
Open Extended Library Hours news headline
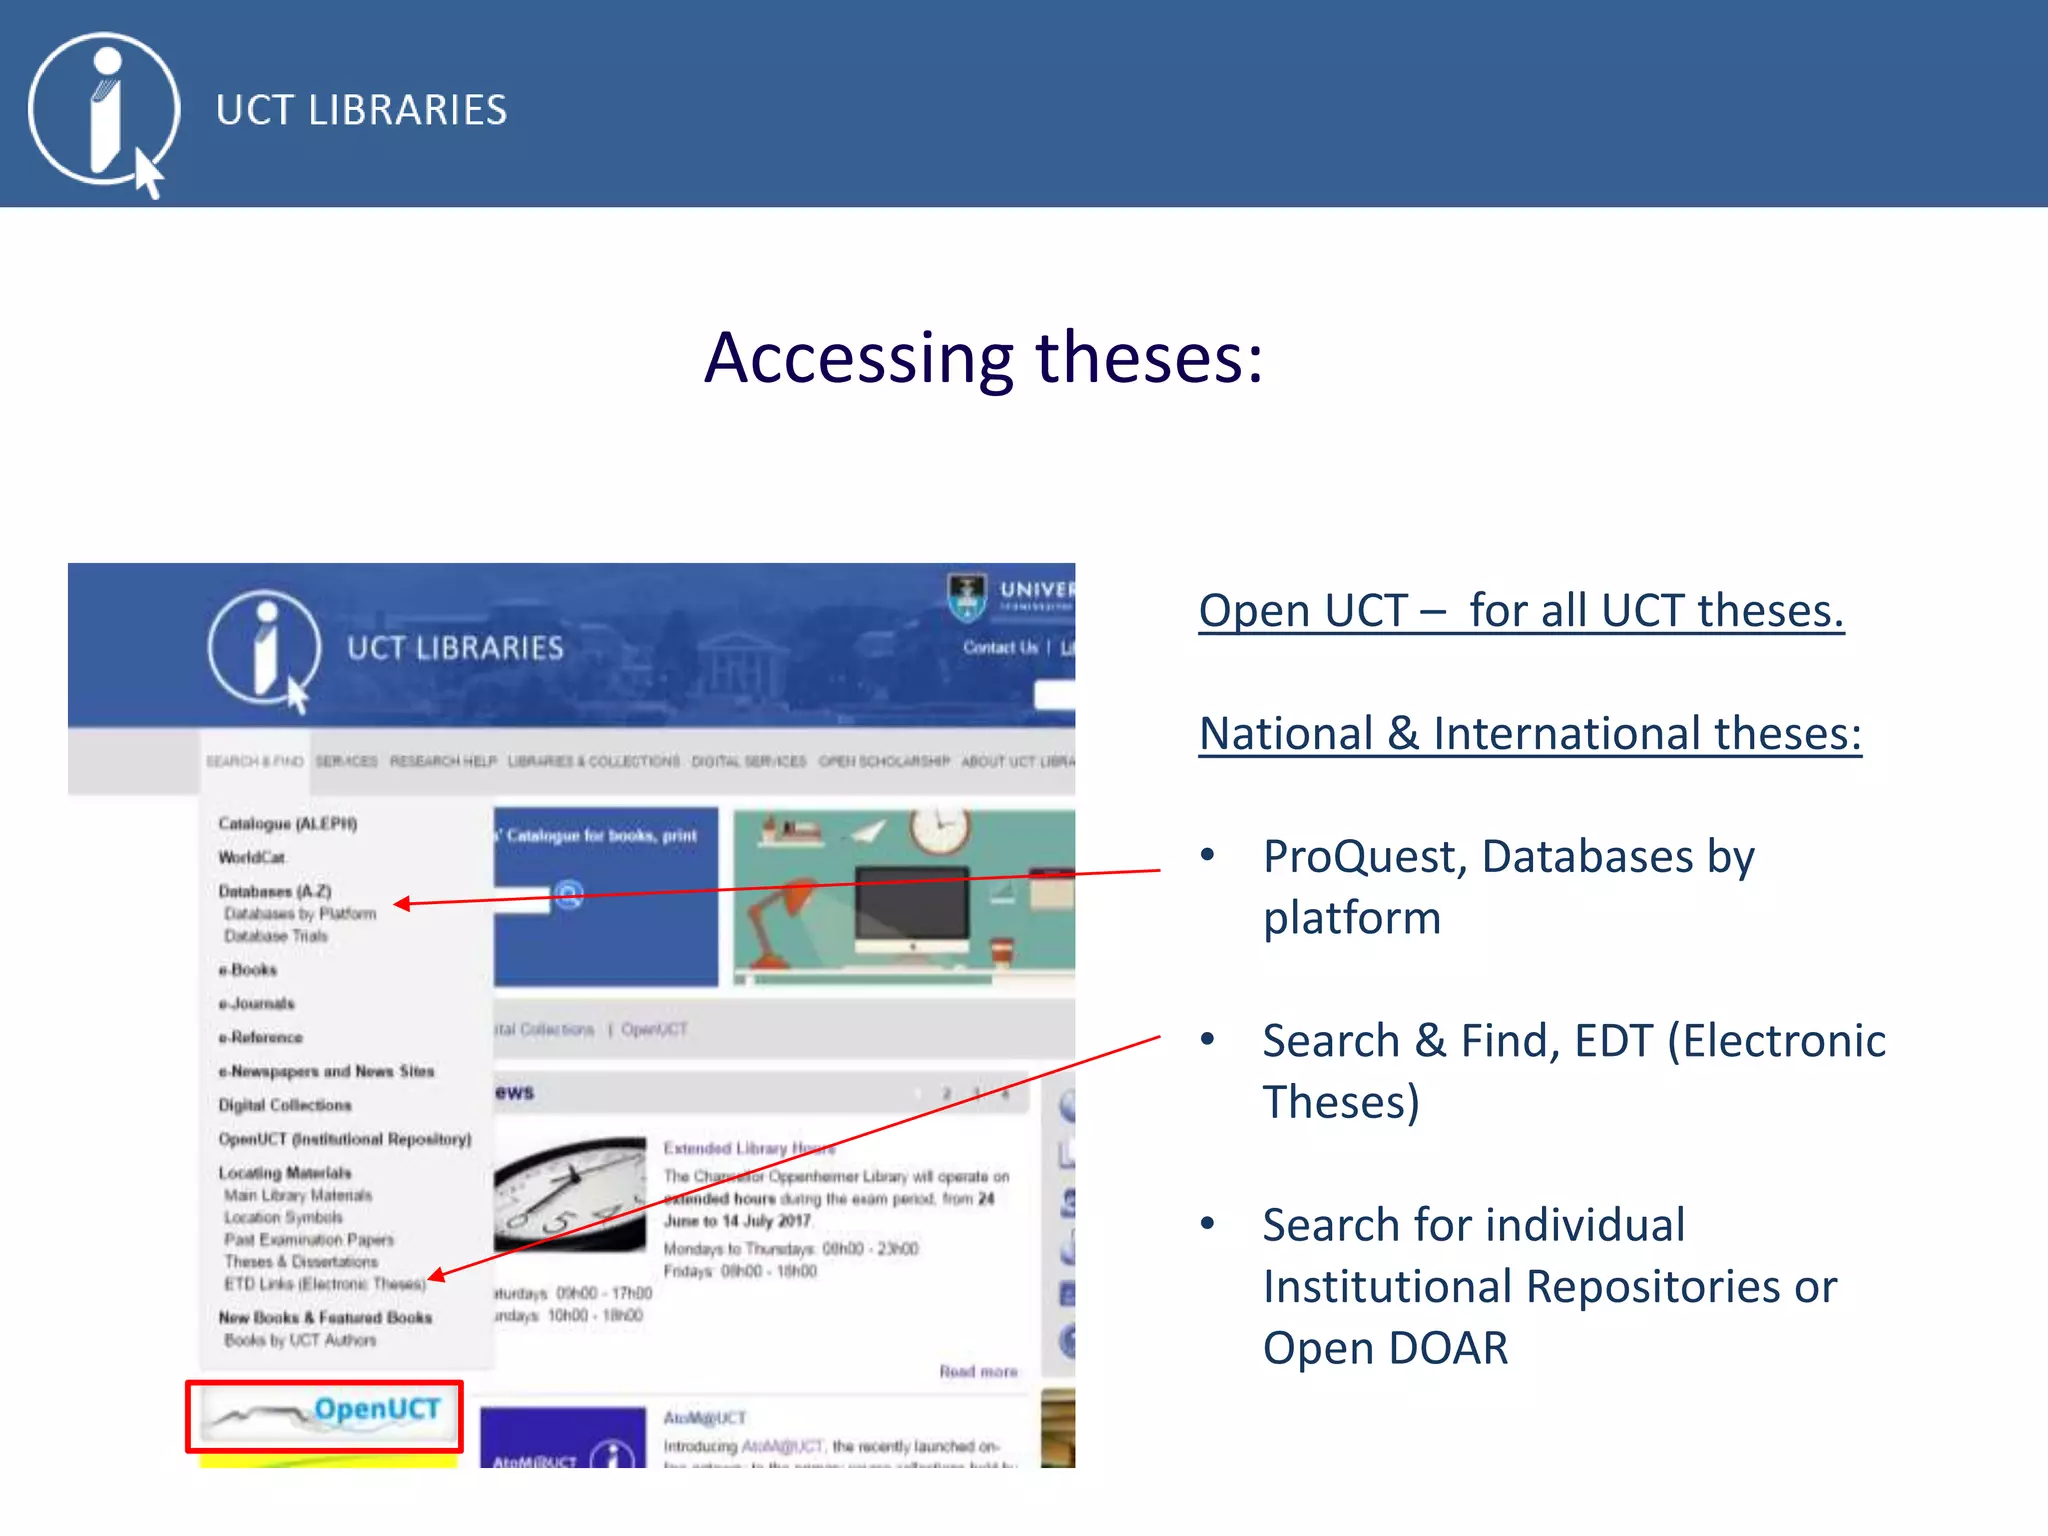point(749,1148)
